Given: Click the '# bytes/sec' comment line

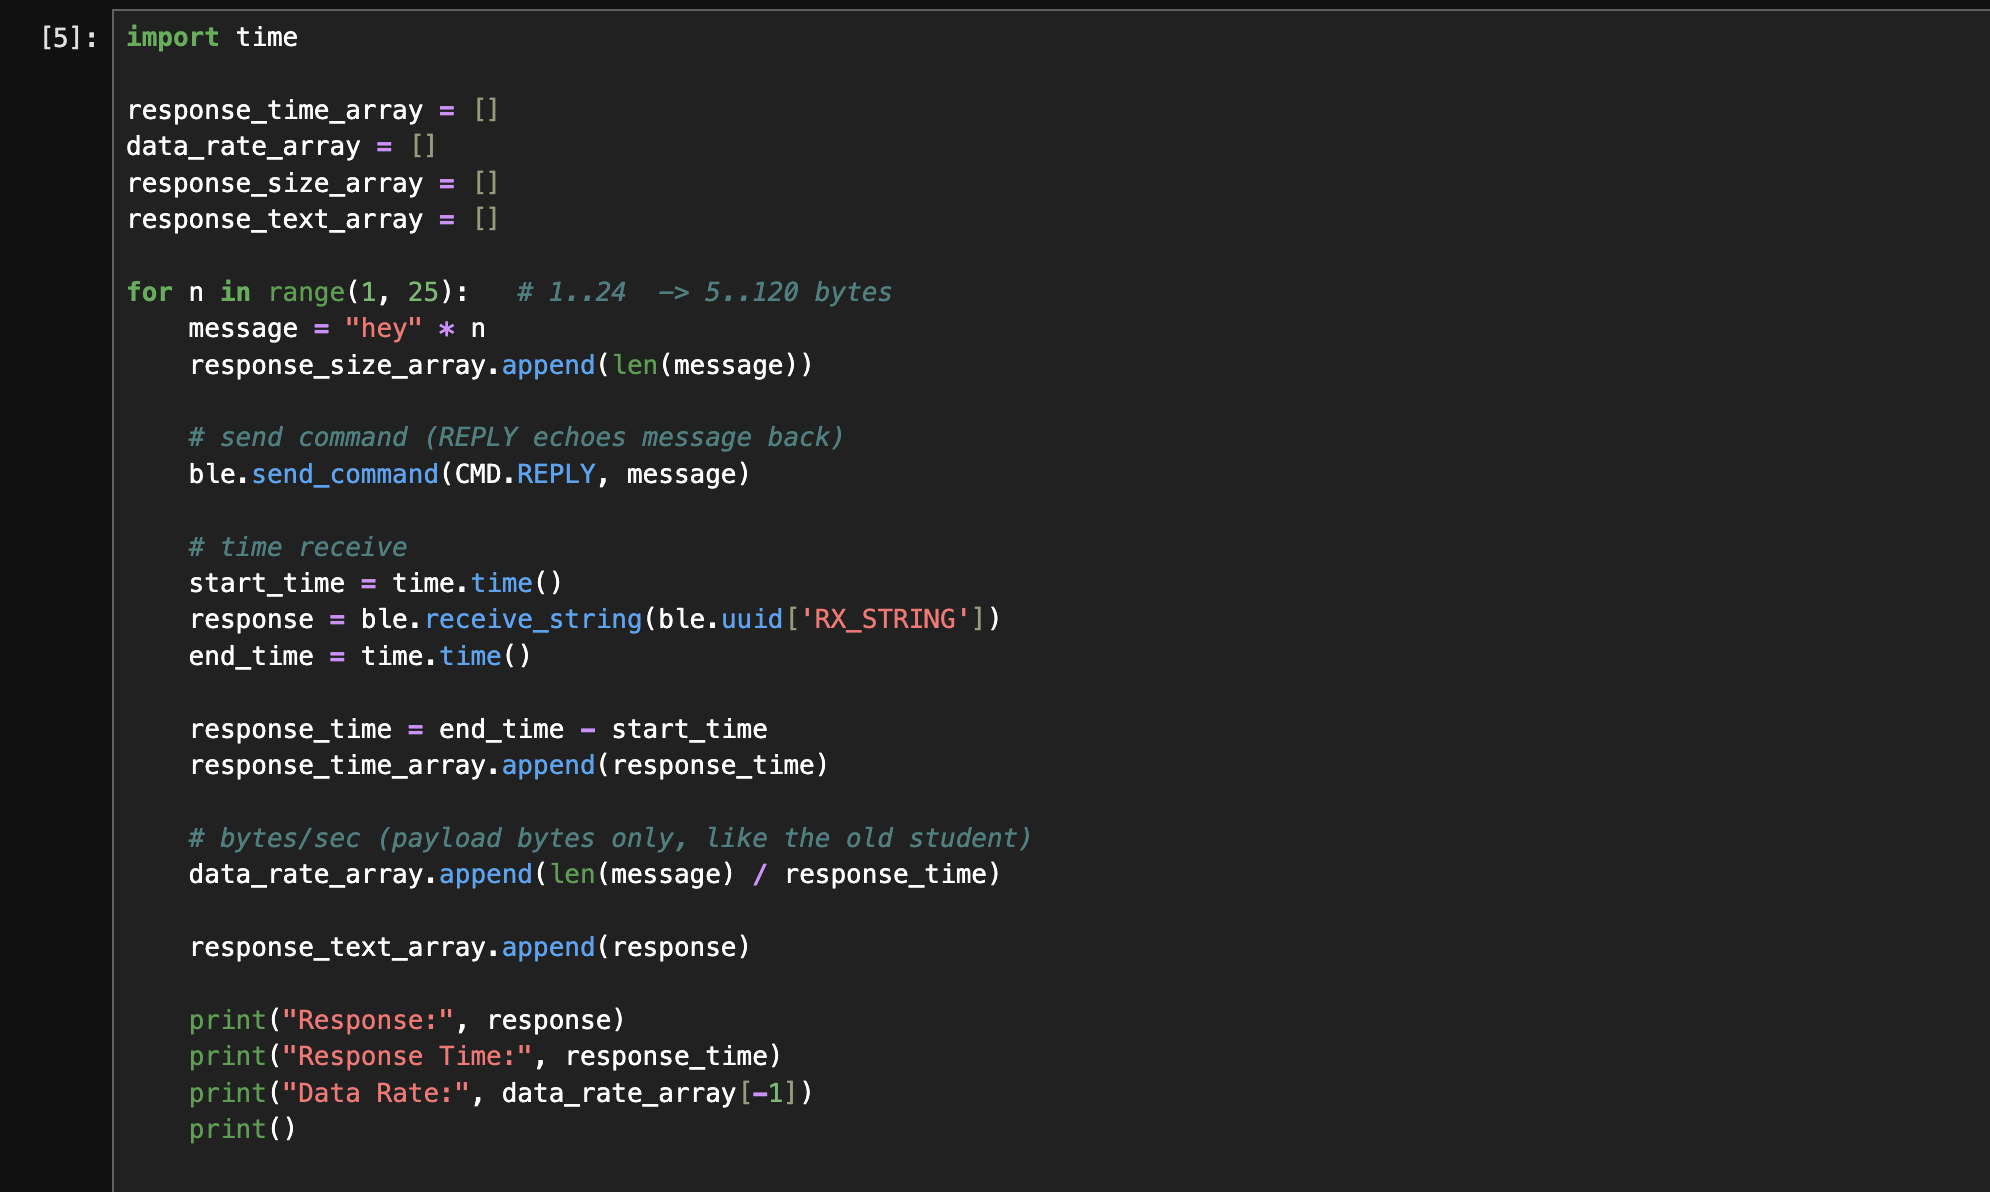Looking at the screenshot, I should (609, 838).
